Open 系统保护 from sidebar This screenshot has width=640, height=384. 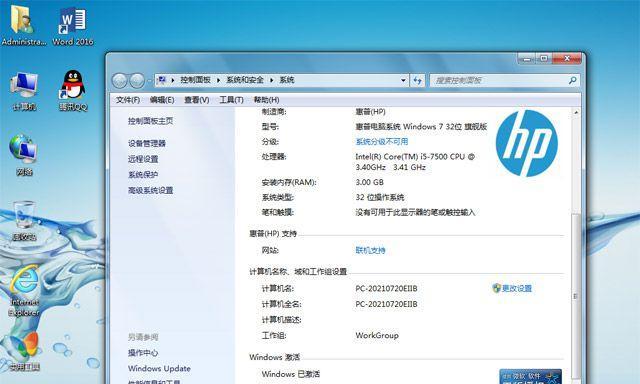[143, 175]
